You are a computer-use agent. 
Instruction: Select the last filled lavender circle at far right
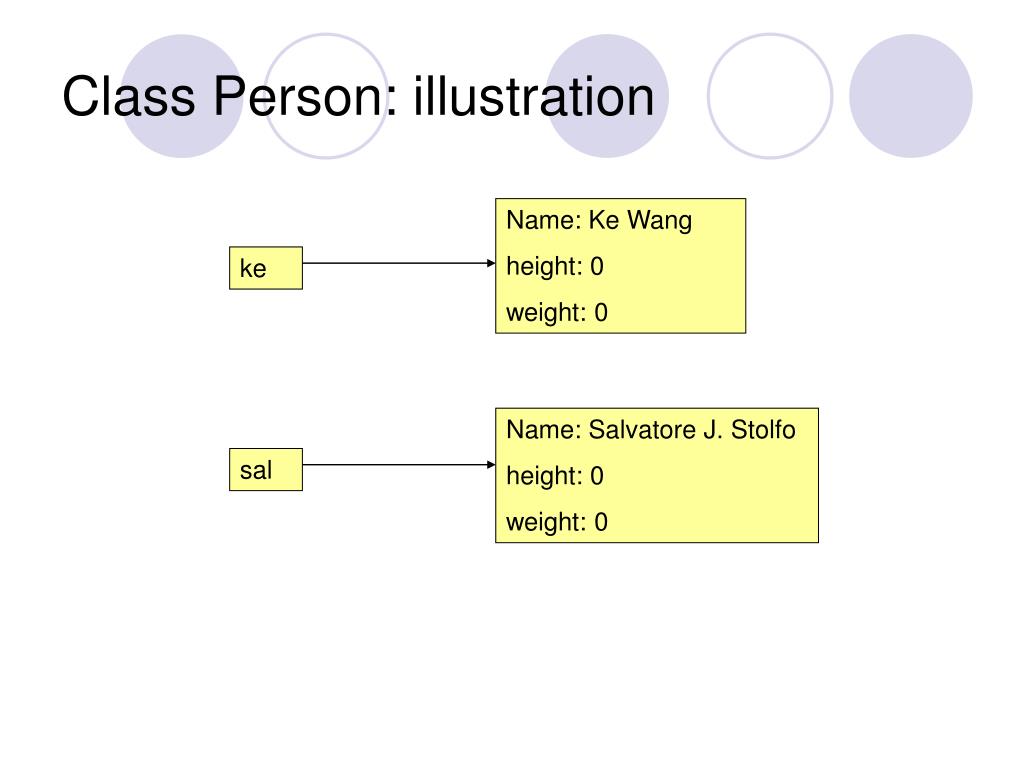coord(911,96)
